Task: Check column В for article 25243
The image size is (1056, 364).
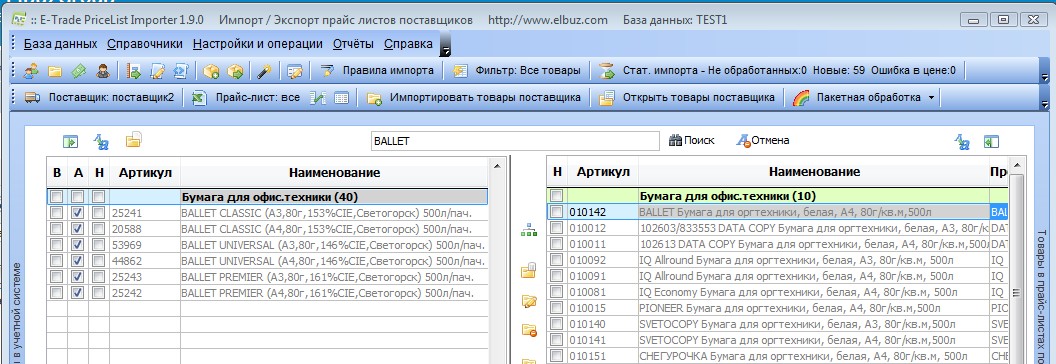Action: coord(57,277)
